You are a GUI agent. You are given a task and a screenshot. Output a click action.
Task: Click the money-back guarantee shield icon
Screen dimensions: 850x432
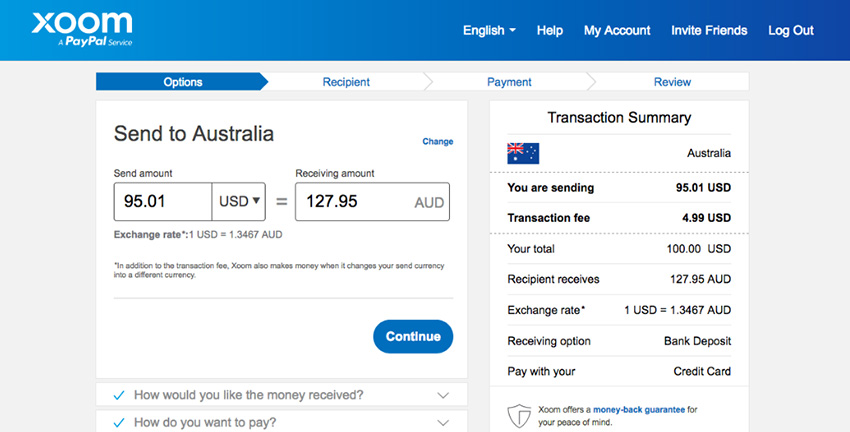[x=518, y=416]
